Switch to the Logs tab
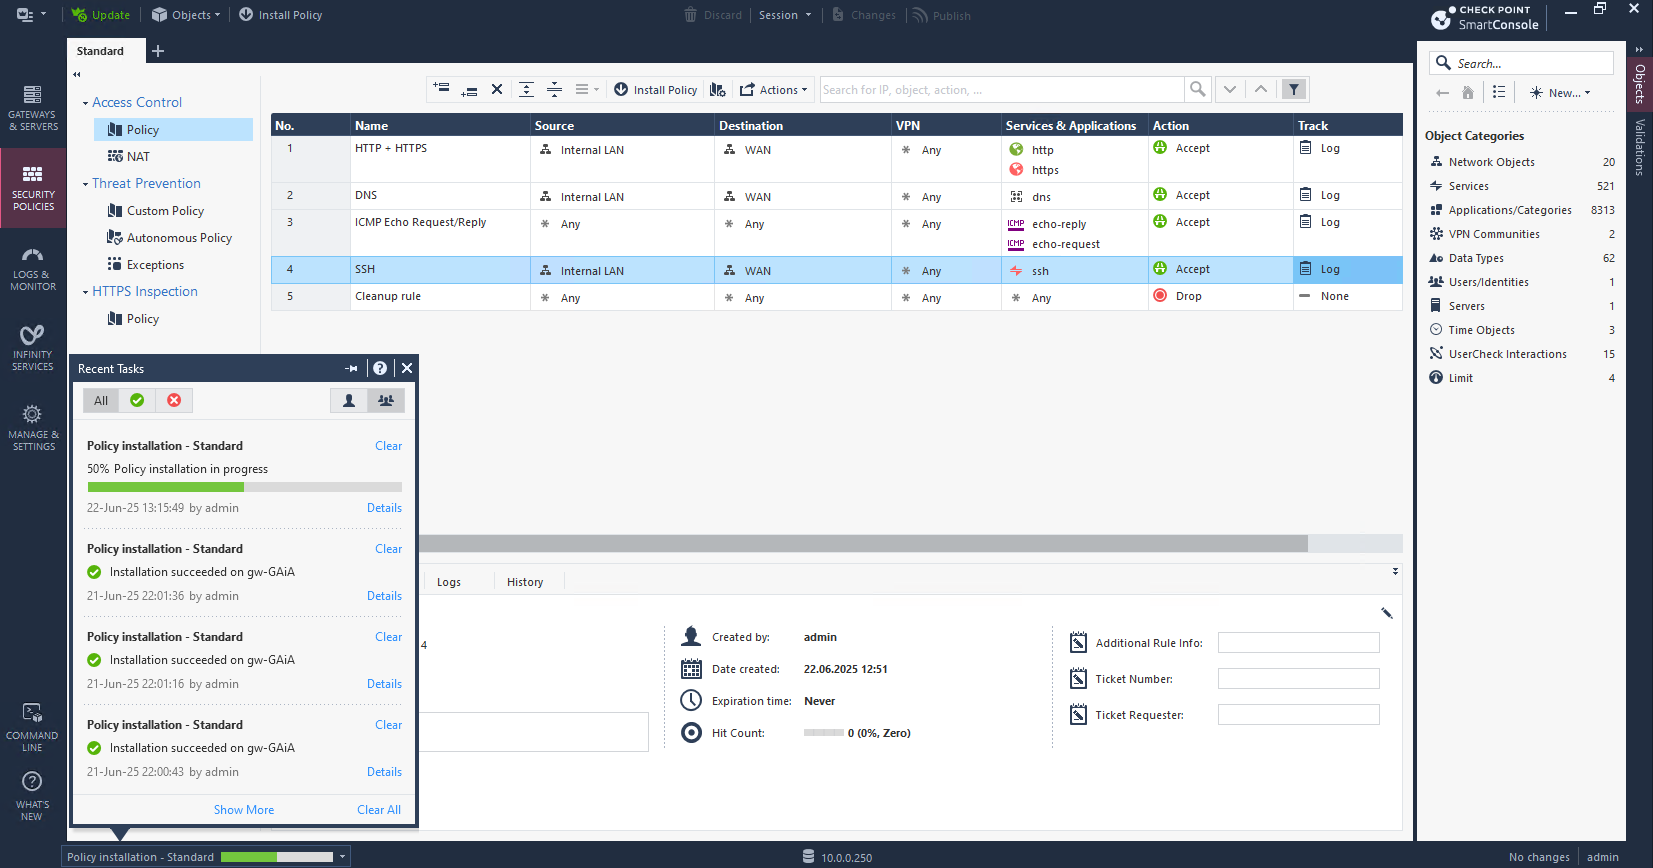Image resolution: width=1653 pixels, height=868 pixels. pyautogui.click(x=449, y=582)
